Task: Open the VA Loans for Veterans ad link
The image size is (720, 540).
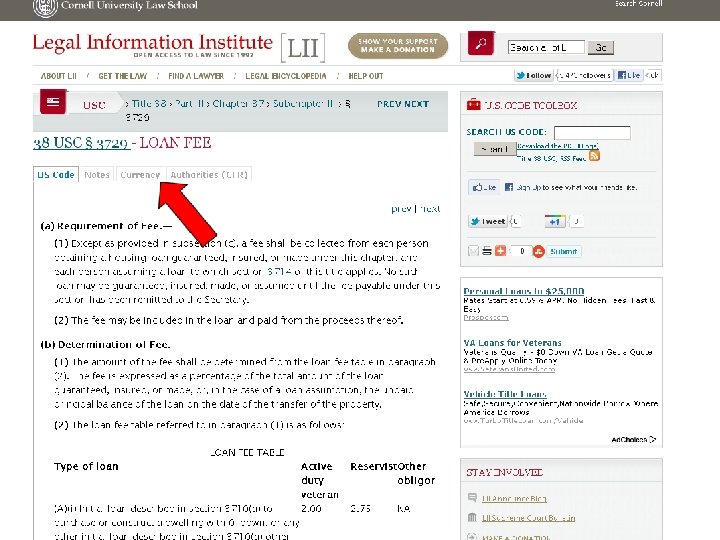Action: point(512,343)
